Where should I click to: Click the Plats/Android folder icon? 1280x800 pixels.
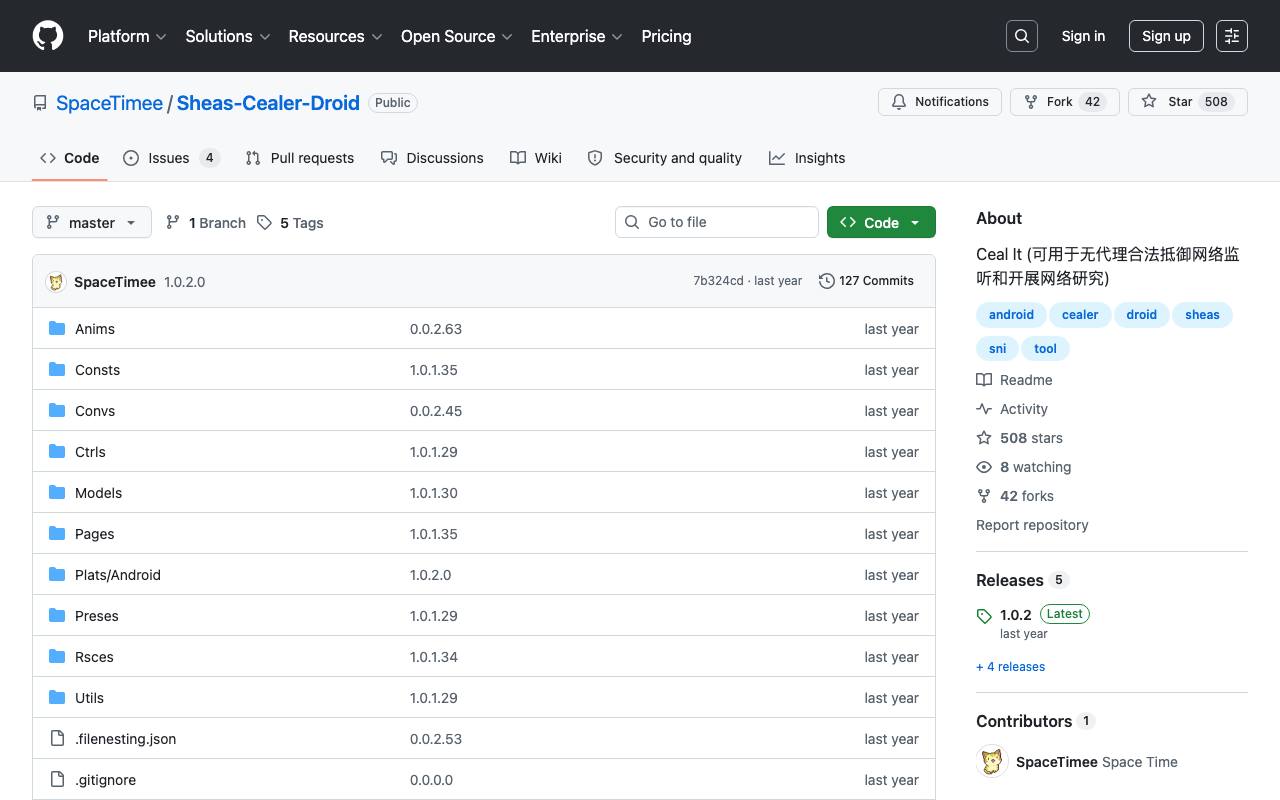57,574
